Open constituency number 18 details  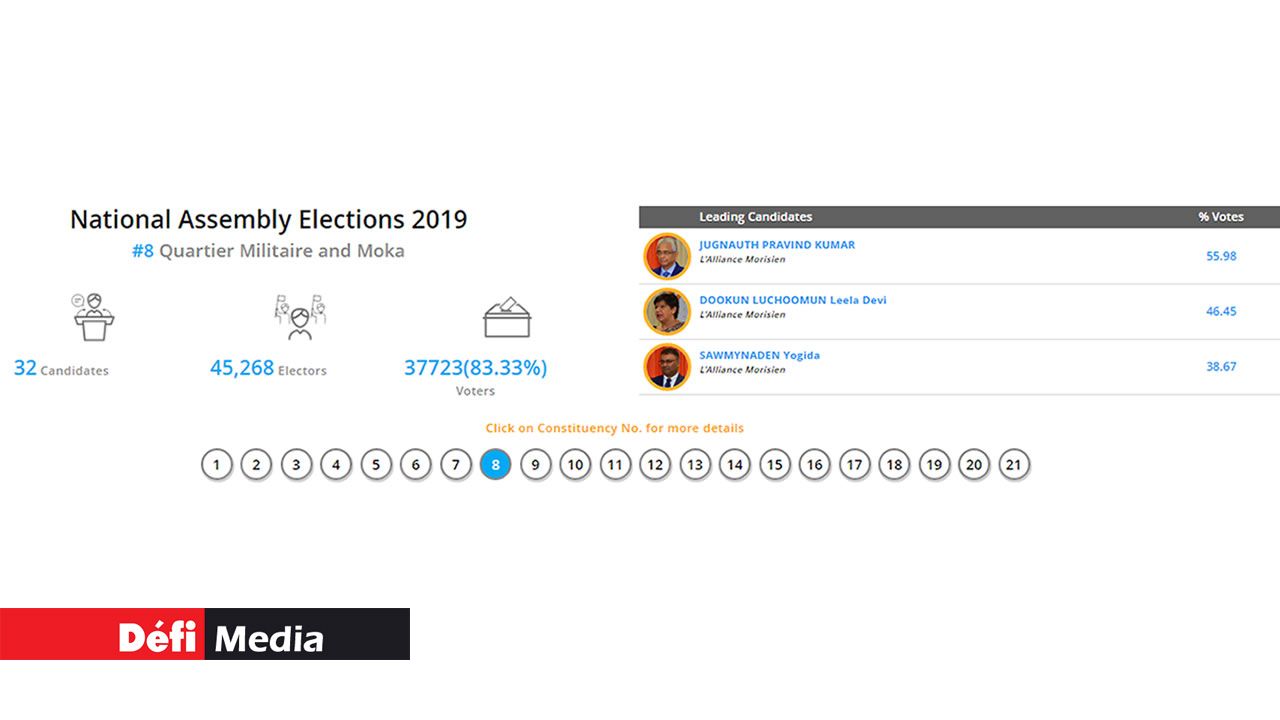coord(894,465)
